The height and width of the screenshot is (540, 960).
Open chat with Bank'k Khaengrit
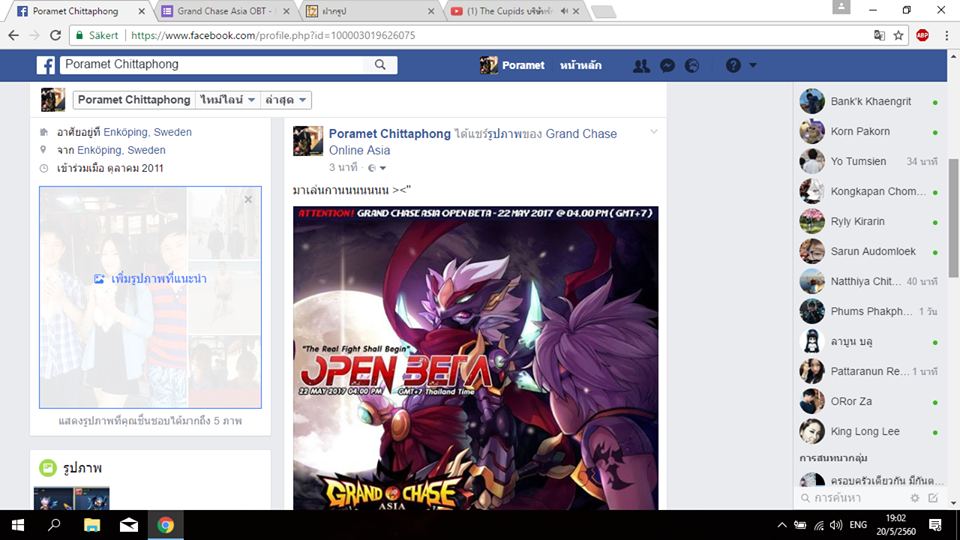point(869,102)
